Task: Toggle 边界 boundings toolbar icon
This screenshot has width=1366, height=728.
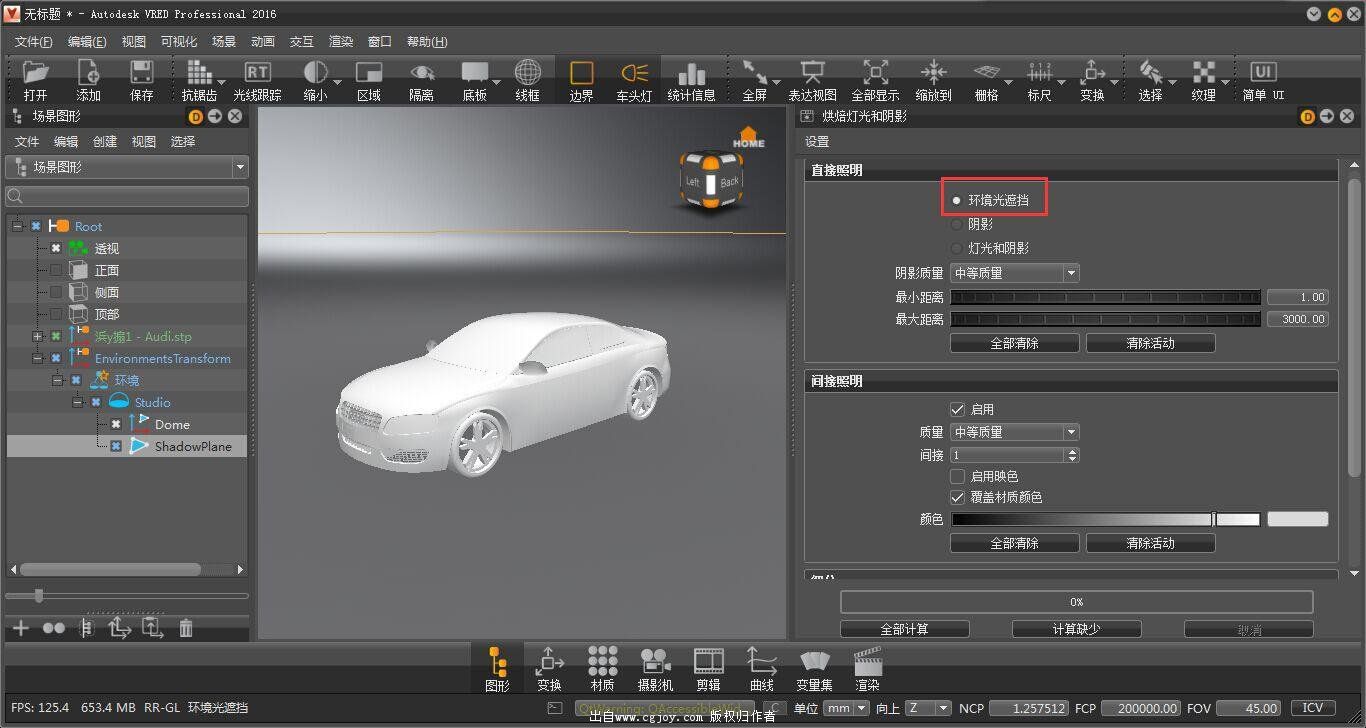Action: [x=581, y=73]
